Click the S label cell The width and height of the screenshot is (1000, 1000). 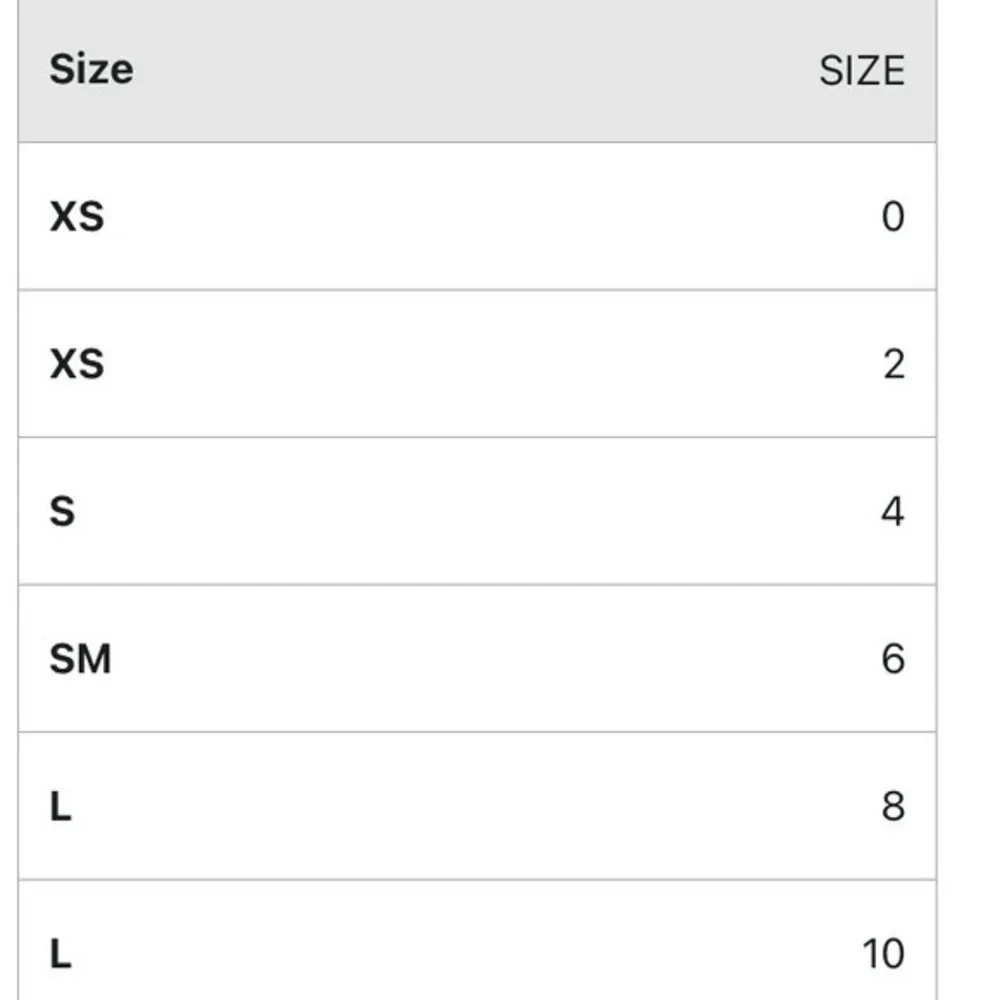62,511
